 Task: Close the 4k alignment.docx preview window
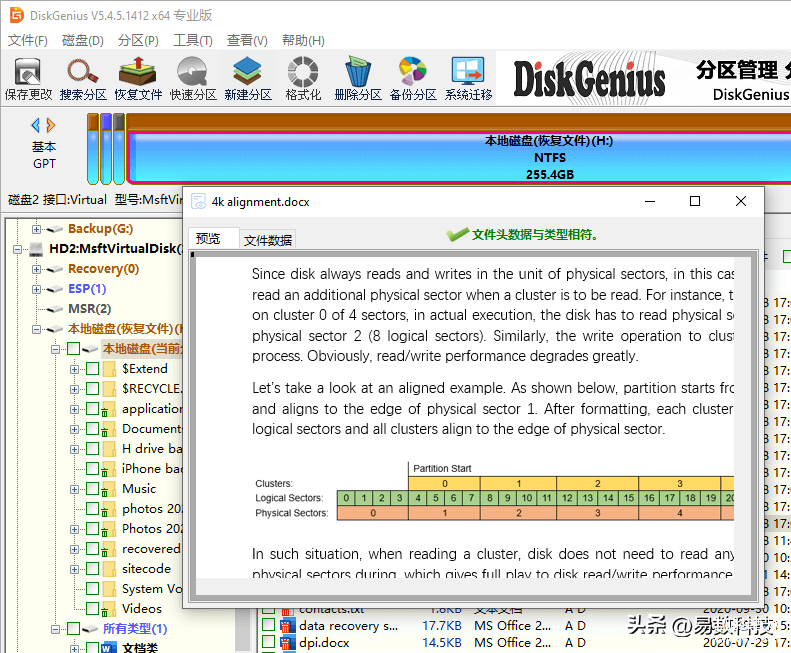click(741, 201)
